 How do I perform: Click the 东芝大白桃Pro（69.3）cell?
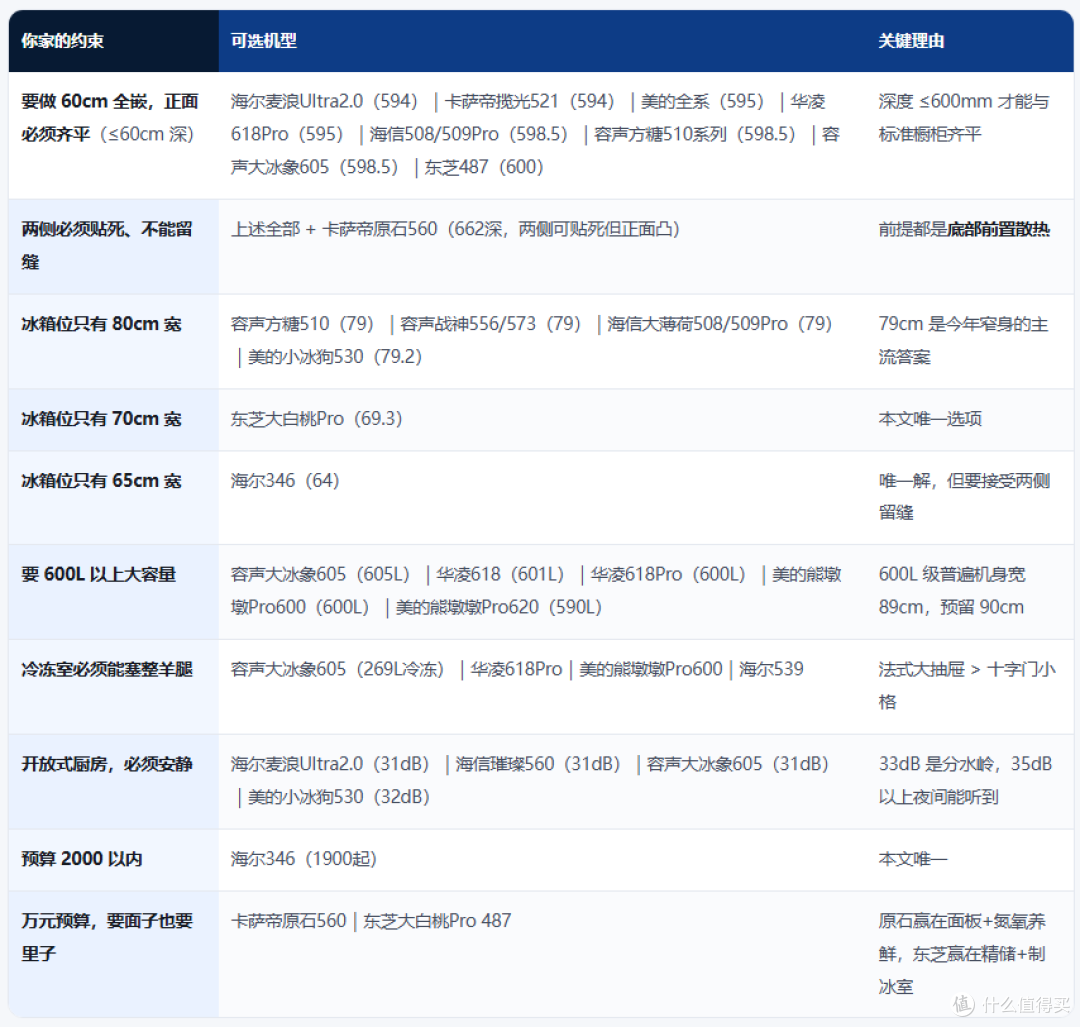coord(542,419)
